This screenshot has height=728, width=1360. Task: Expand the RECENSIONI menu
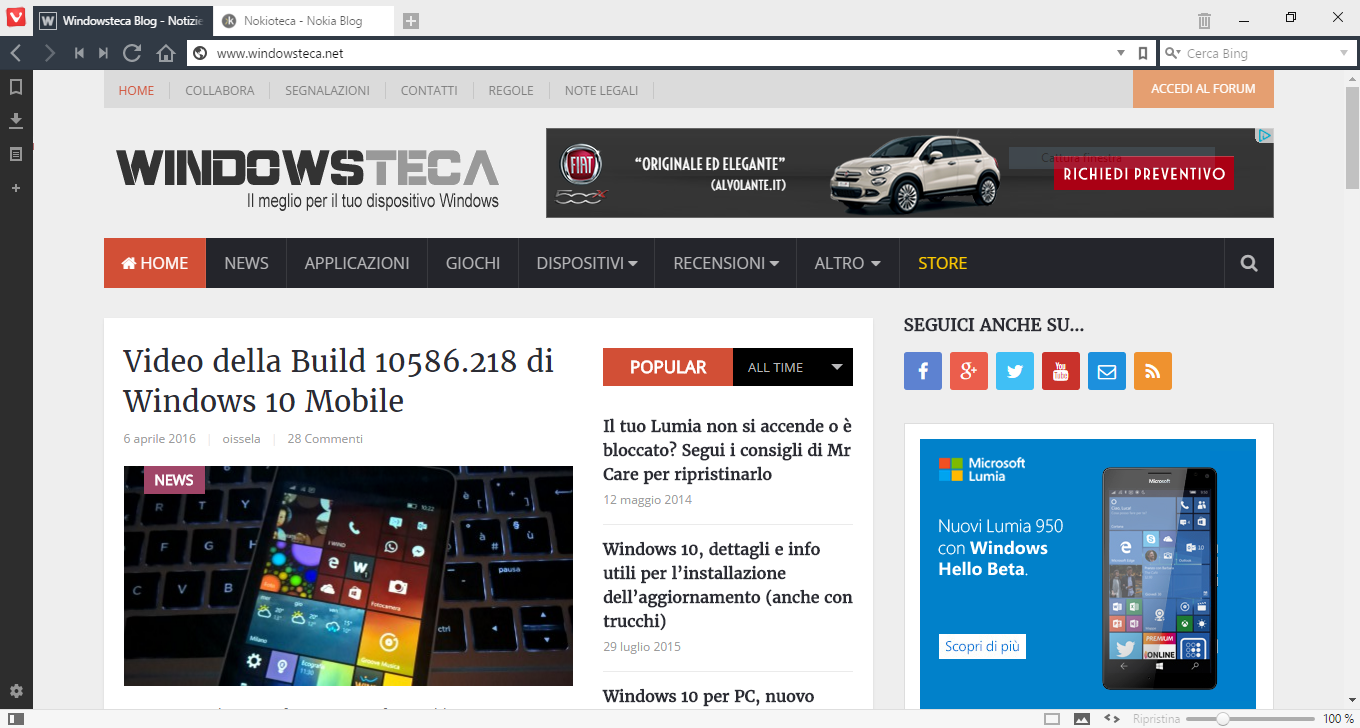tap(726, 263)
